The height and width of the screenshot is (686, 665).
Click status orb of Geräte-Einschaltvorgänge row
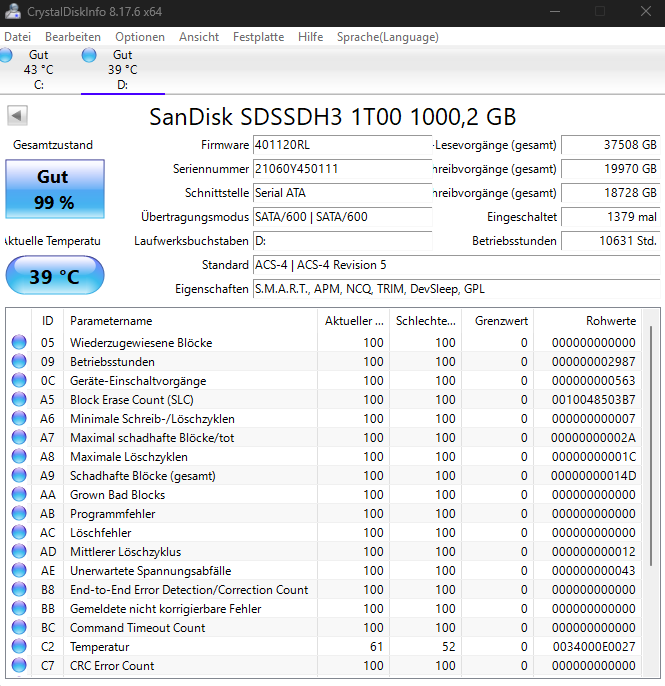(19, 380)
